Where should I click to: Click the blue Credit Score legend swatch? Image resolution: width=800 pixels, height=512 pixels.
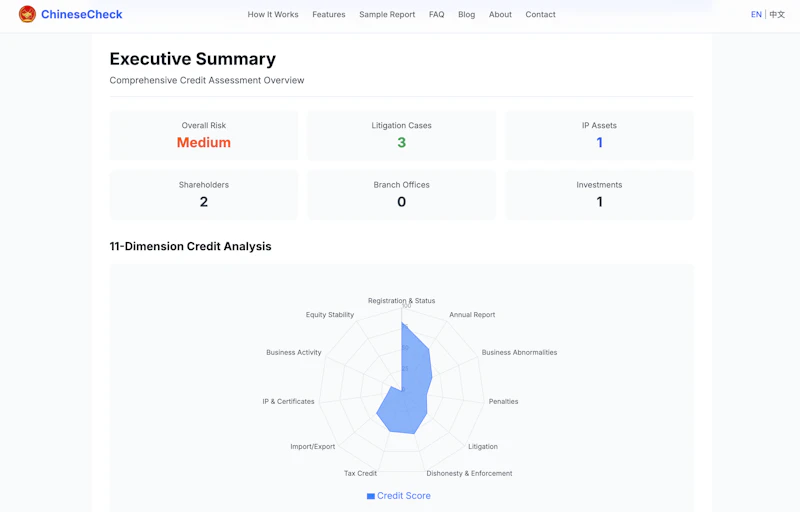pos(371,496)
